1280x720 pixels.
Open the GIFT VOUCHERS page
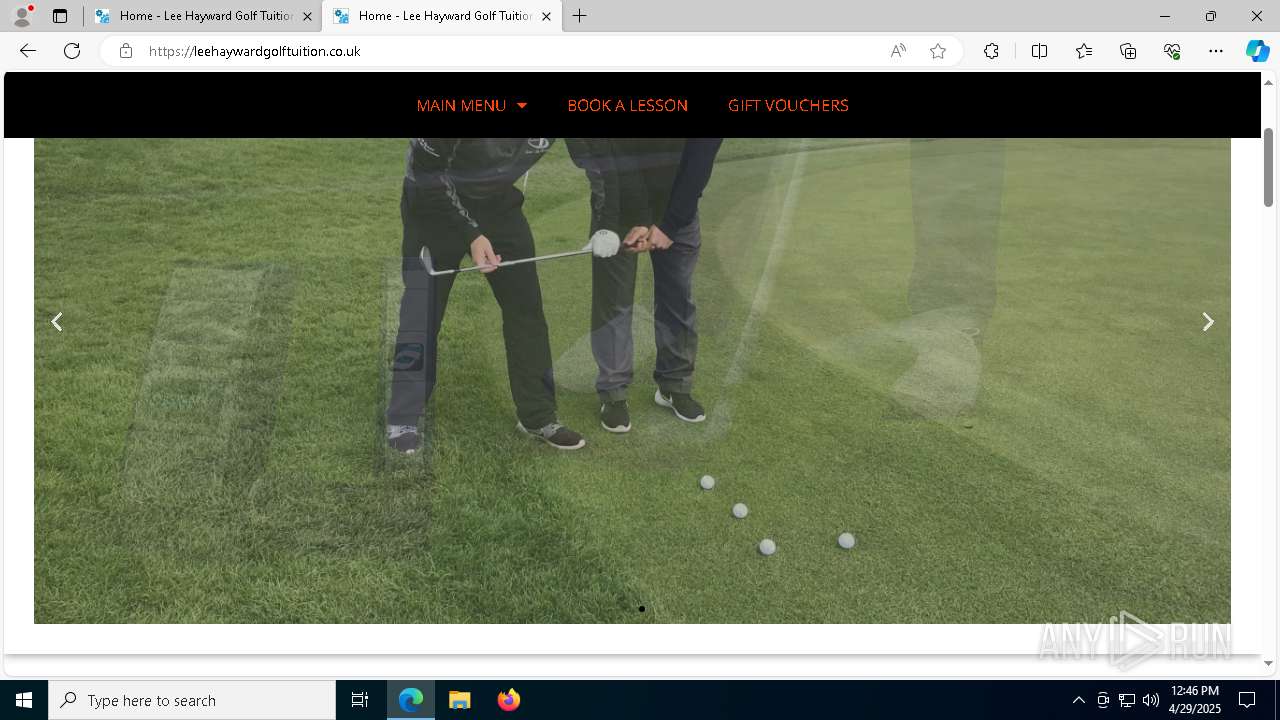(x=788, y=105)
